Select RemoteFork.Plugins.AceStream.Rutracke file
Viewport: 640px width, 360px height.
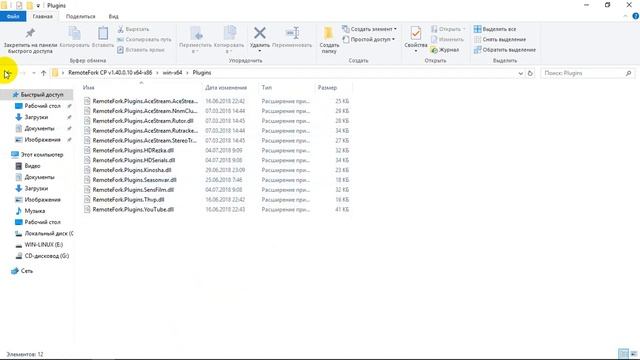click(x=145, y=131)
